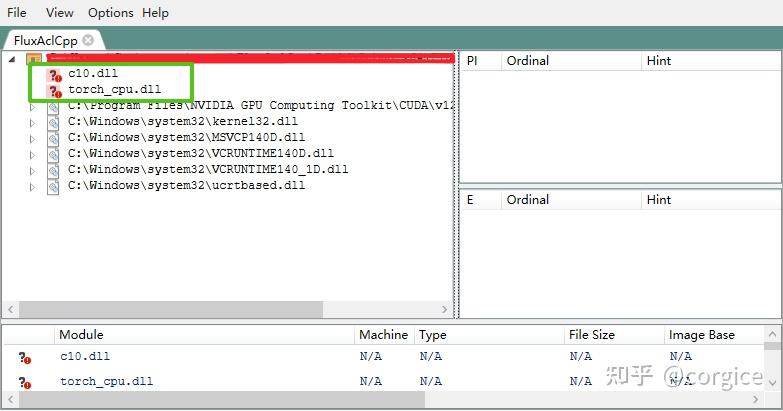The height and width of the screenshot is (411, 783).
Task: Click Type N/A cell for c10.dll
Action: click(x=430, y=356)
